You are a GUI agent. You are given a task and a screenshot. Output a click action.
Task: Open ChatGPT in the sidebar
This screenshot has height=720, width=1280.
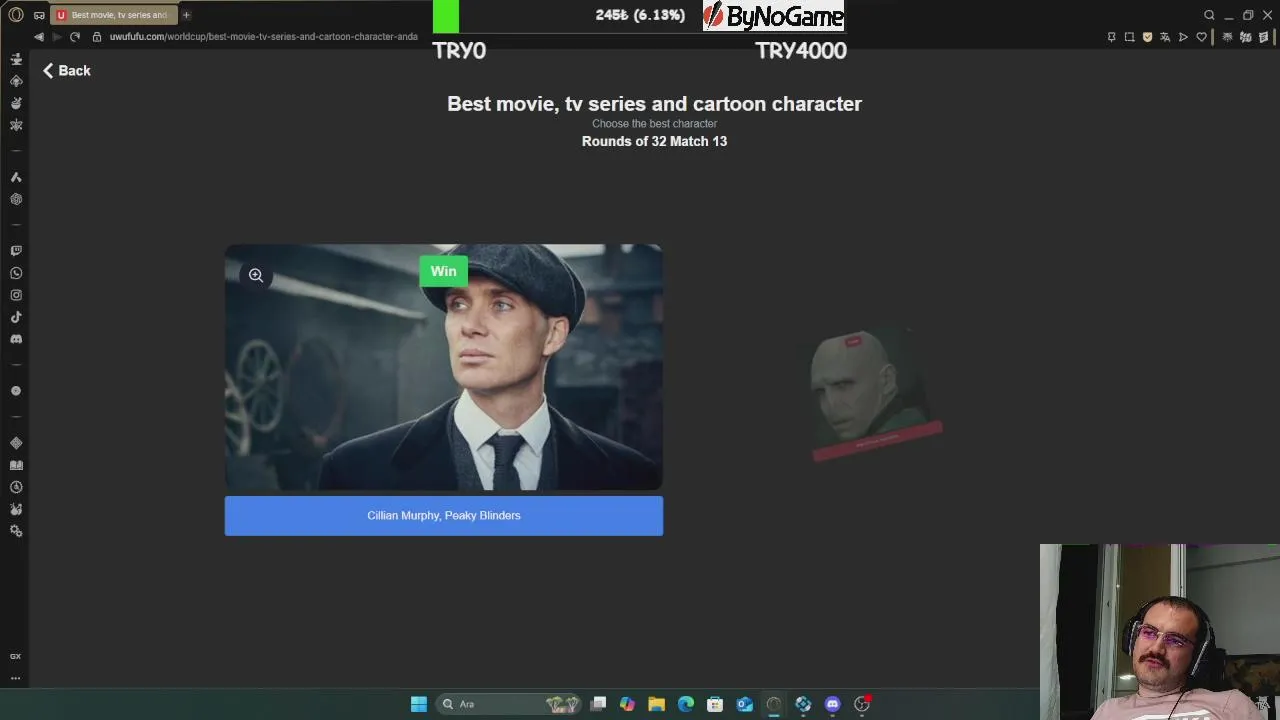tap(16, 199)
